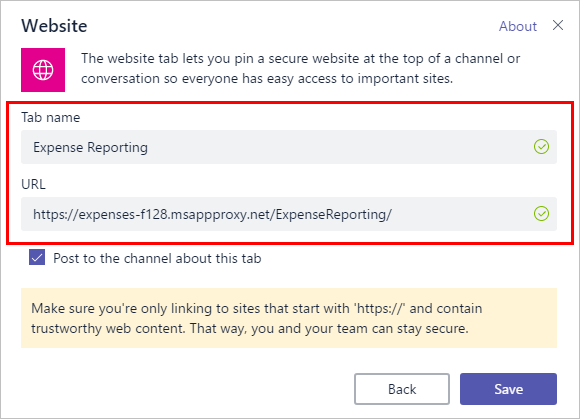Click 'conversation so everyone has easy access' line
Image resolution: width=580 pixels, height=419 pixels.
pyautogui.click(x=267, y=78)
